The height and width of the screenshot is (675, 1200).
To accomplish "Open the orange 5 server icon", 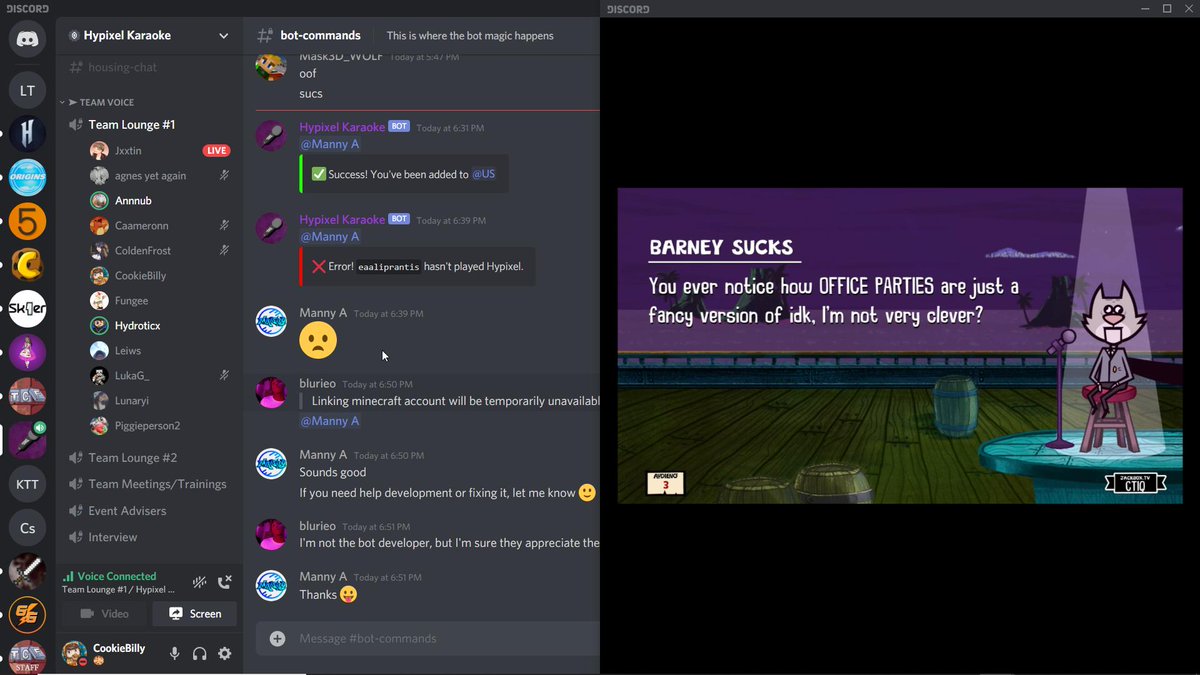I will [x=27, y=221].
